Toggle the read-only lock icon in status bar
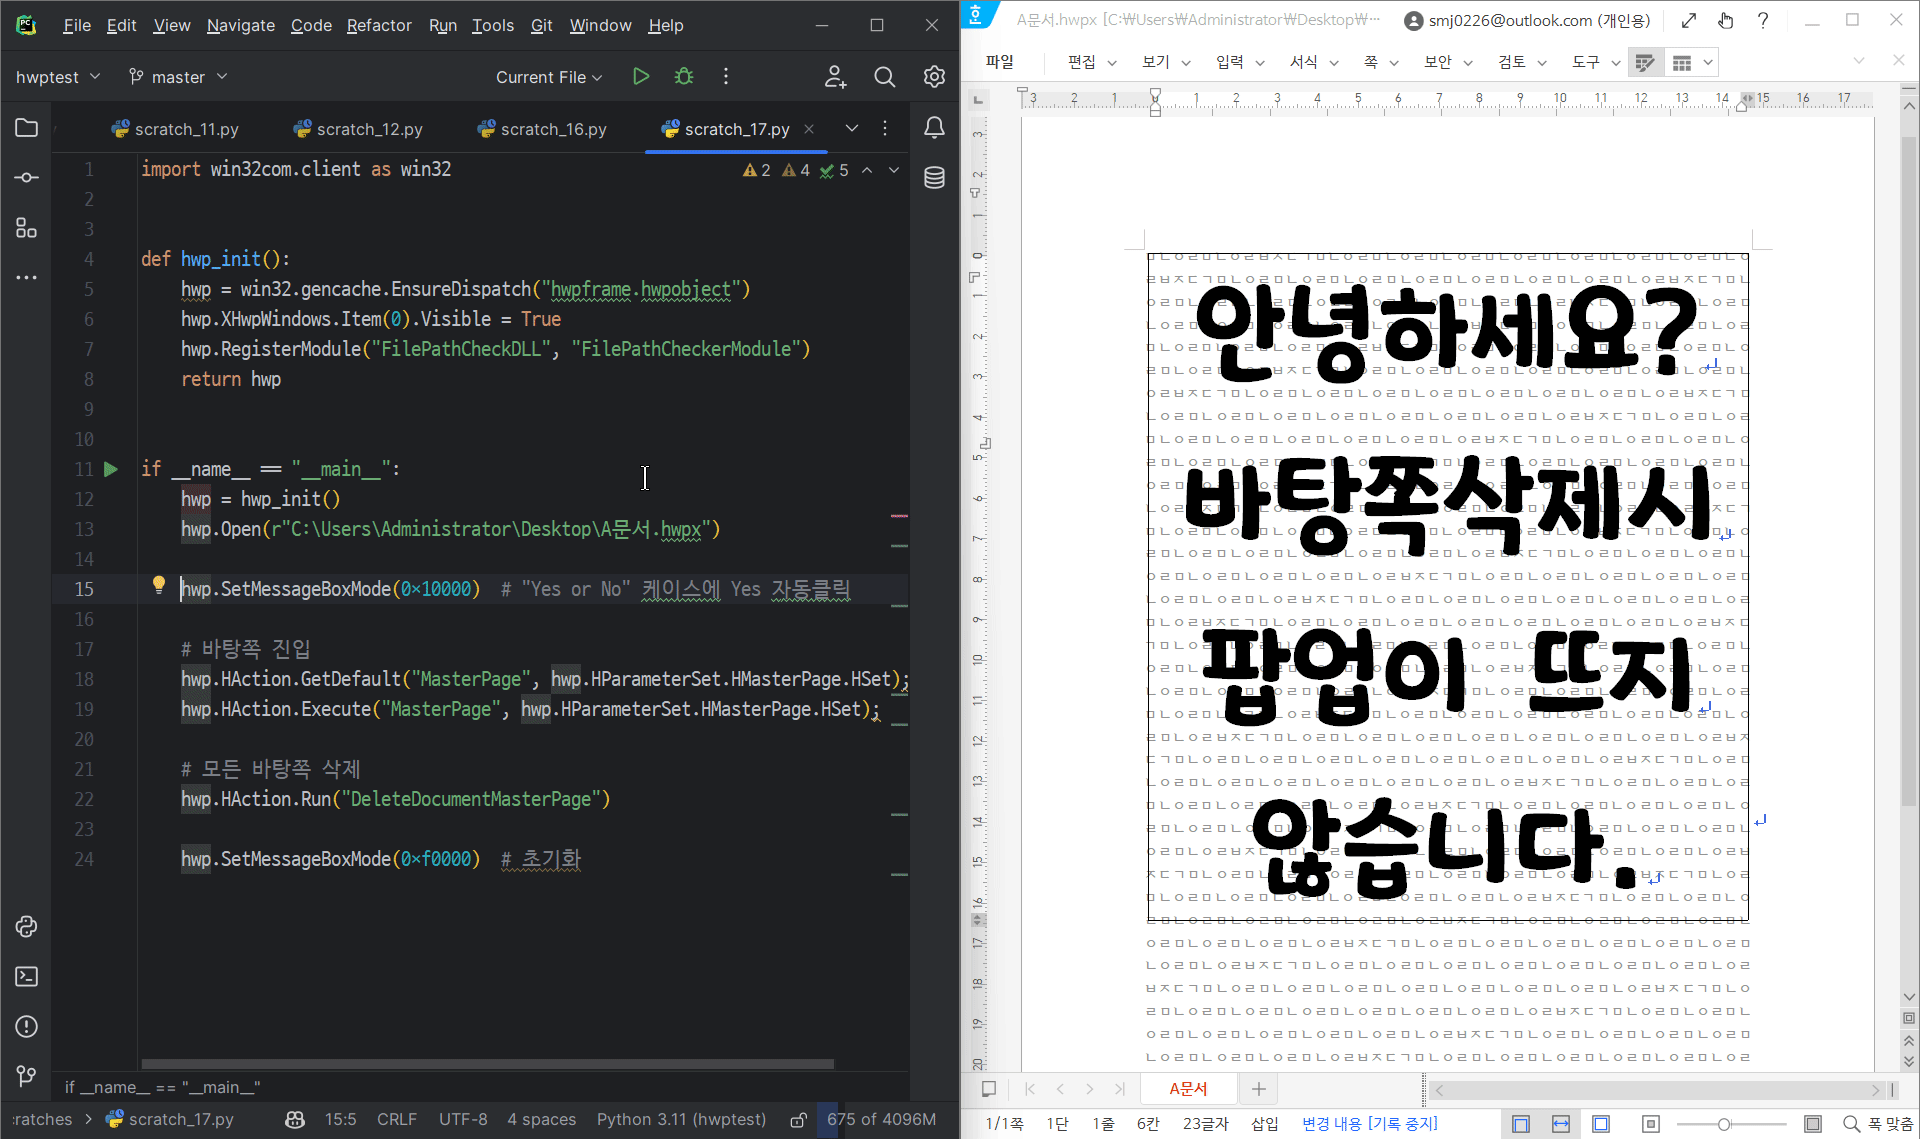The width and height of the screenshot is (1920, 1139). click(798, 1120)
